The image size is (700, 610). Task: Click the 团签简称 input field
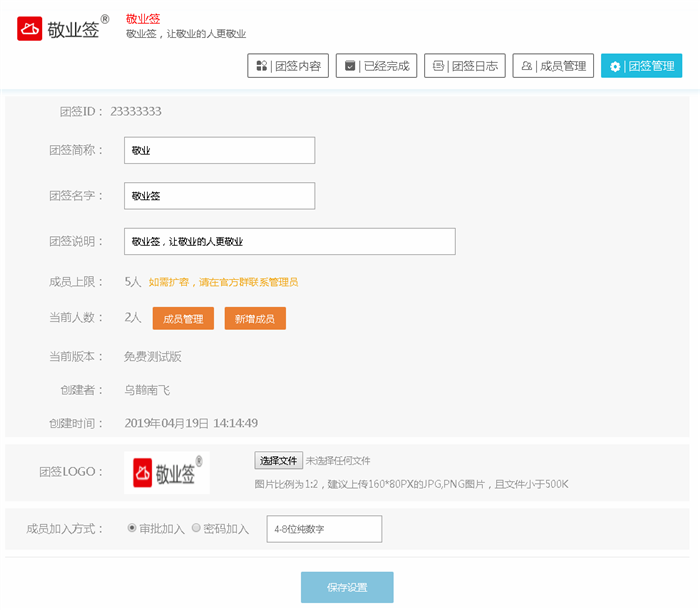pyautogui.click(x=220, y=150)
